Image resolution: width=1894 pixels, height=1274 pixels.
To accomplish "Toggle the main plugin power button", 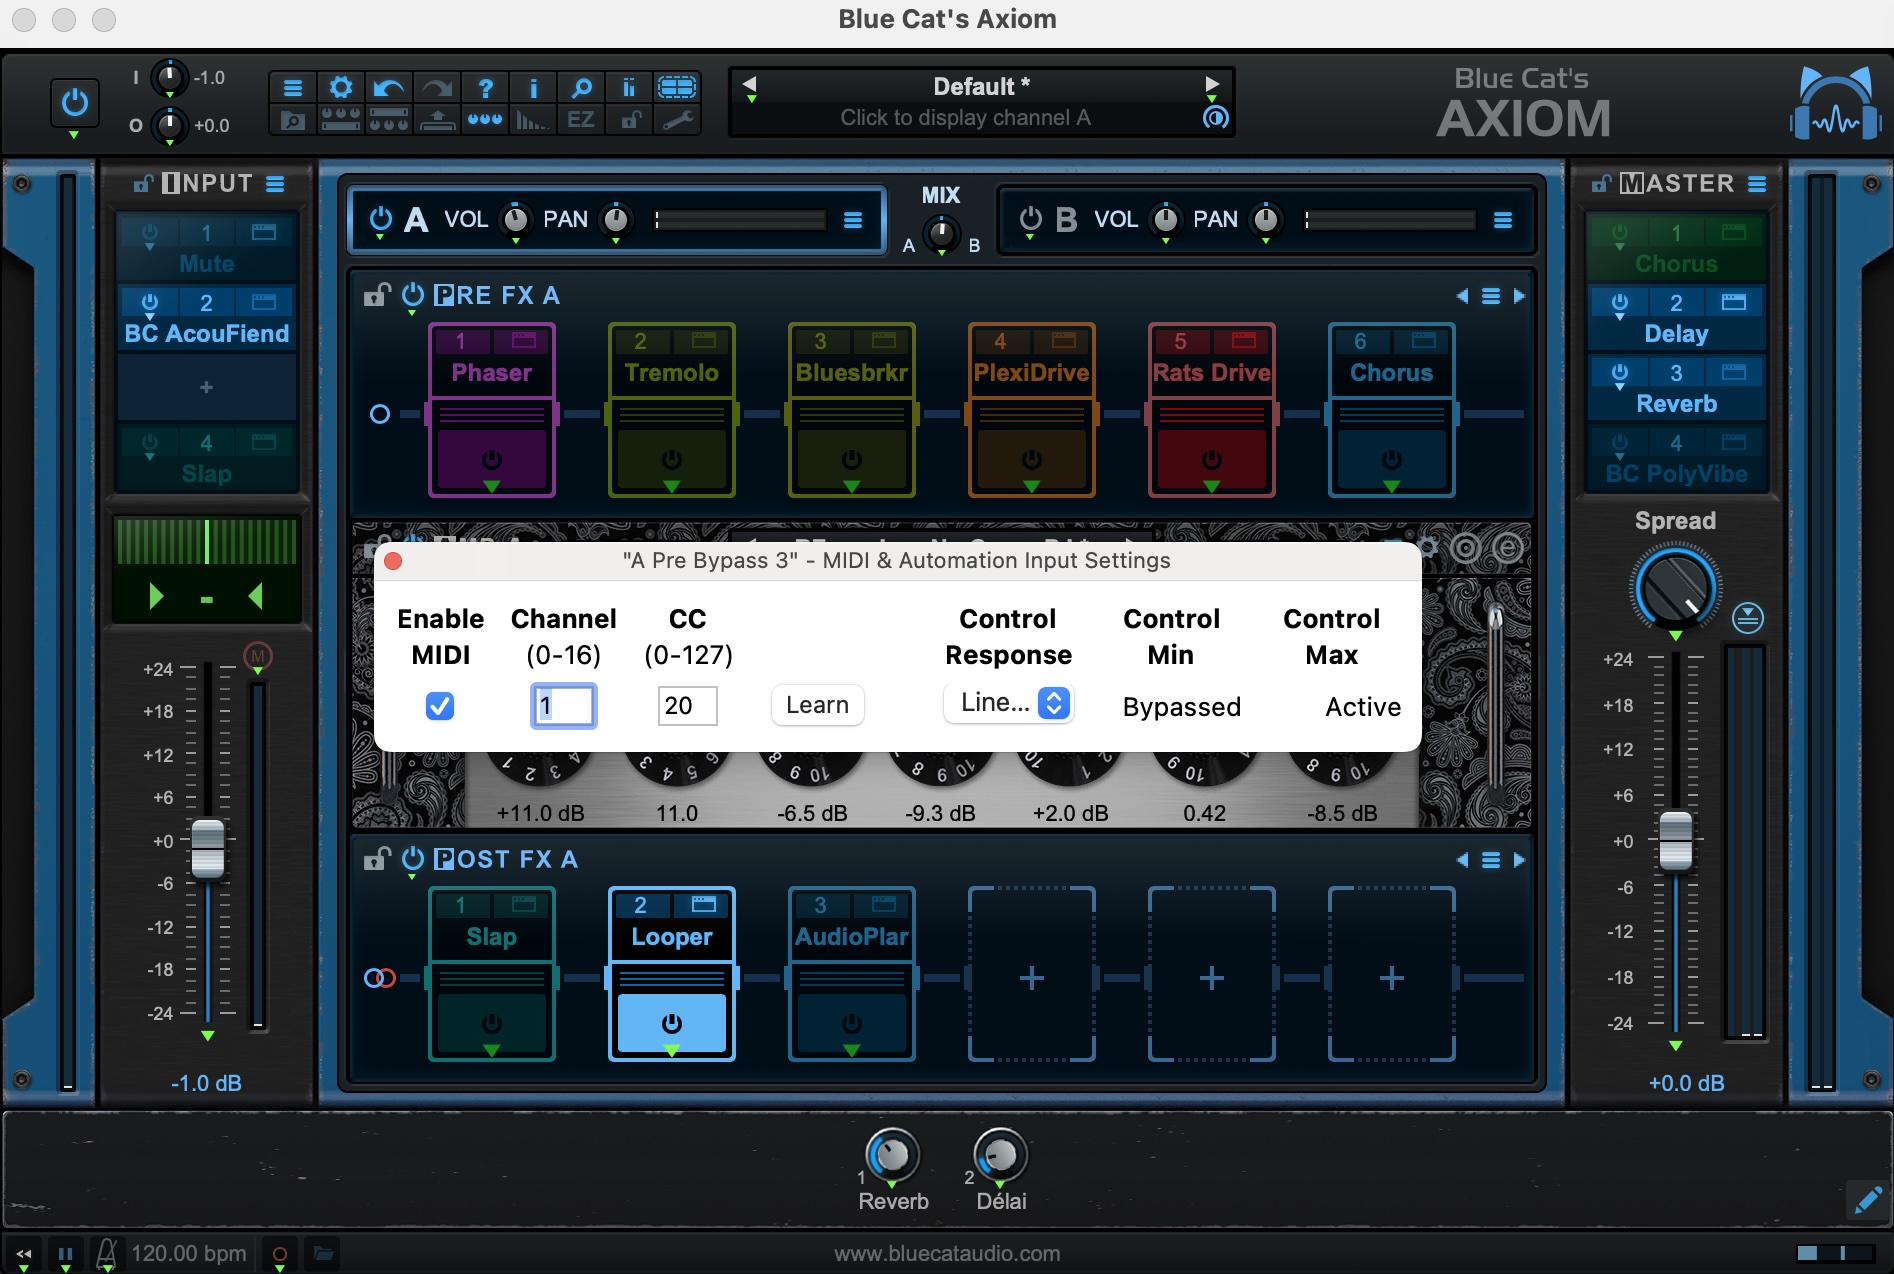I will pos(75,102).
